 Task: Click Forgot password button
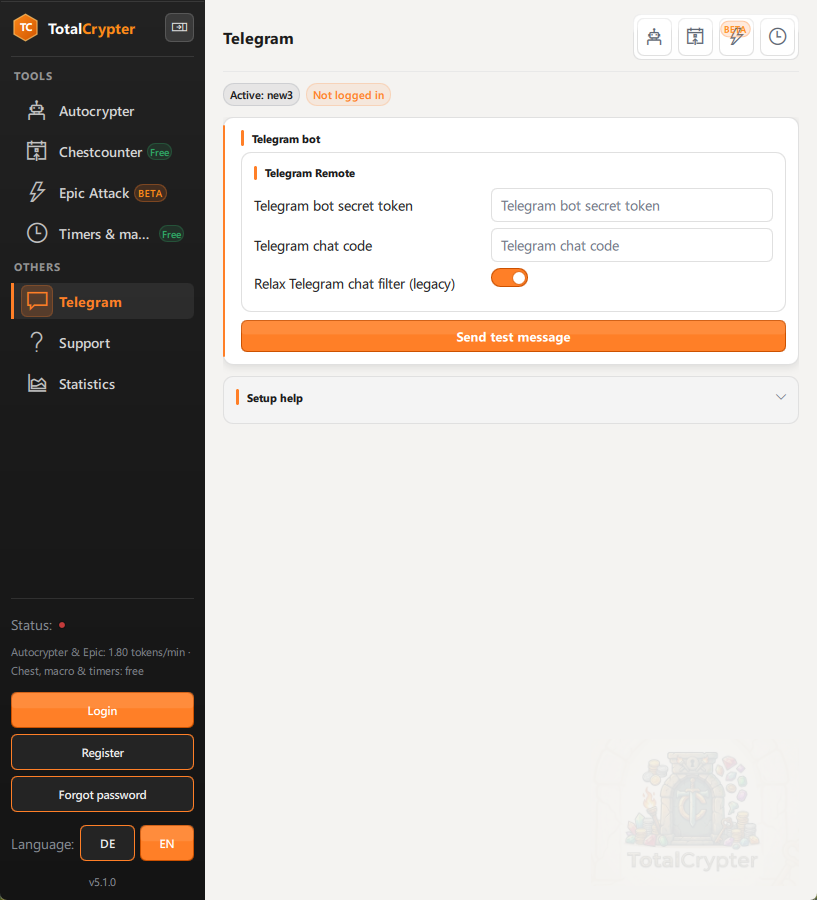(102, 794)
